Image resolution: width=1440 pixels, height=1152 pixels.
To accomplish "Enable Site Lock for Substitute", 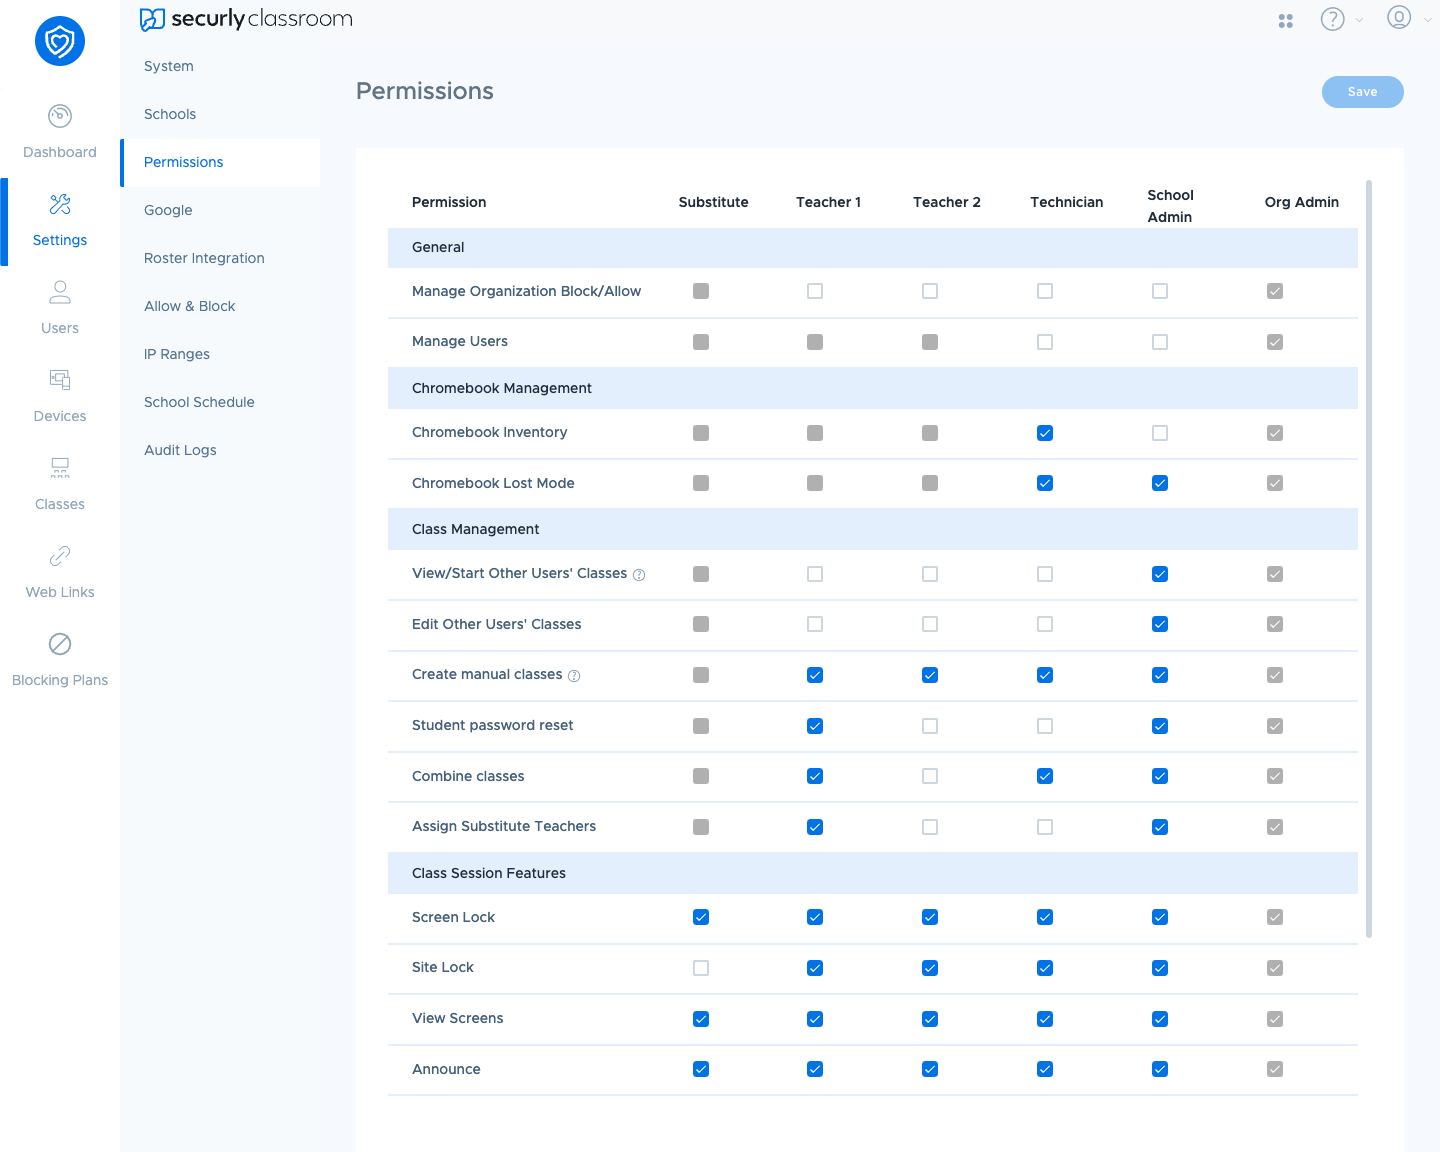I will [701, 968].
